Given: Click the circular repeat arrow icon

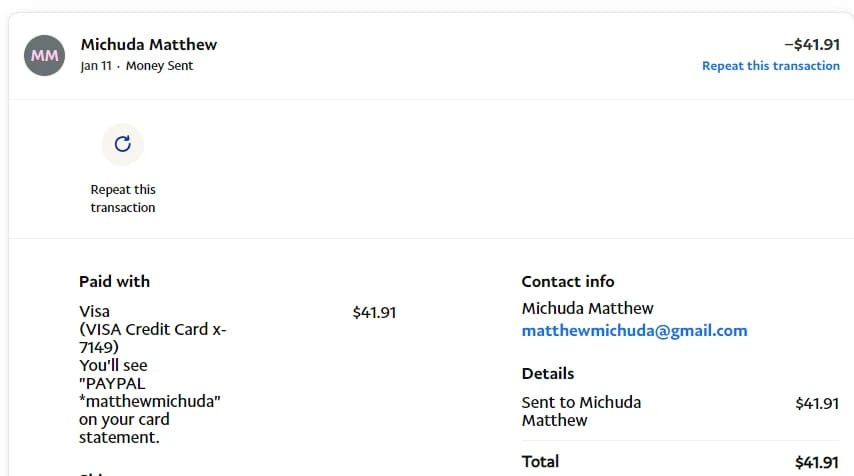Looking at the screenshot, I should 122,144.
